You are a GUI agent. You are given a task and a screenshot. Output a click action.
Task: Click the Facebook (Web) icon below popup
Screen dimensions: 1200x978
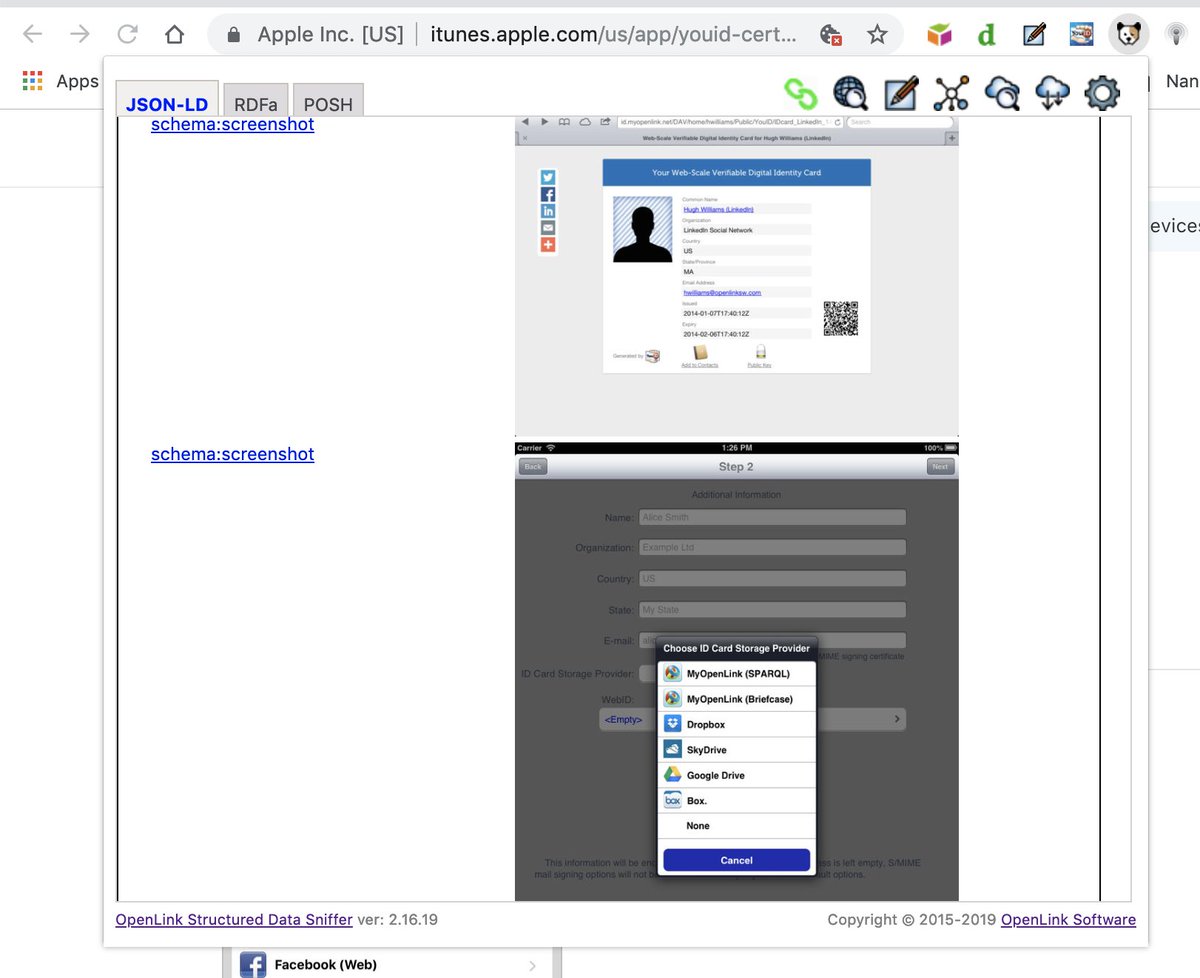coord(253,965)
